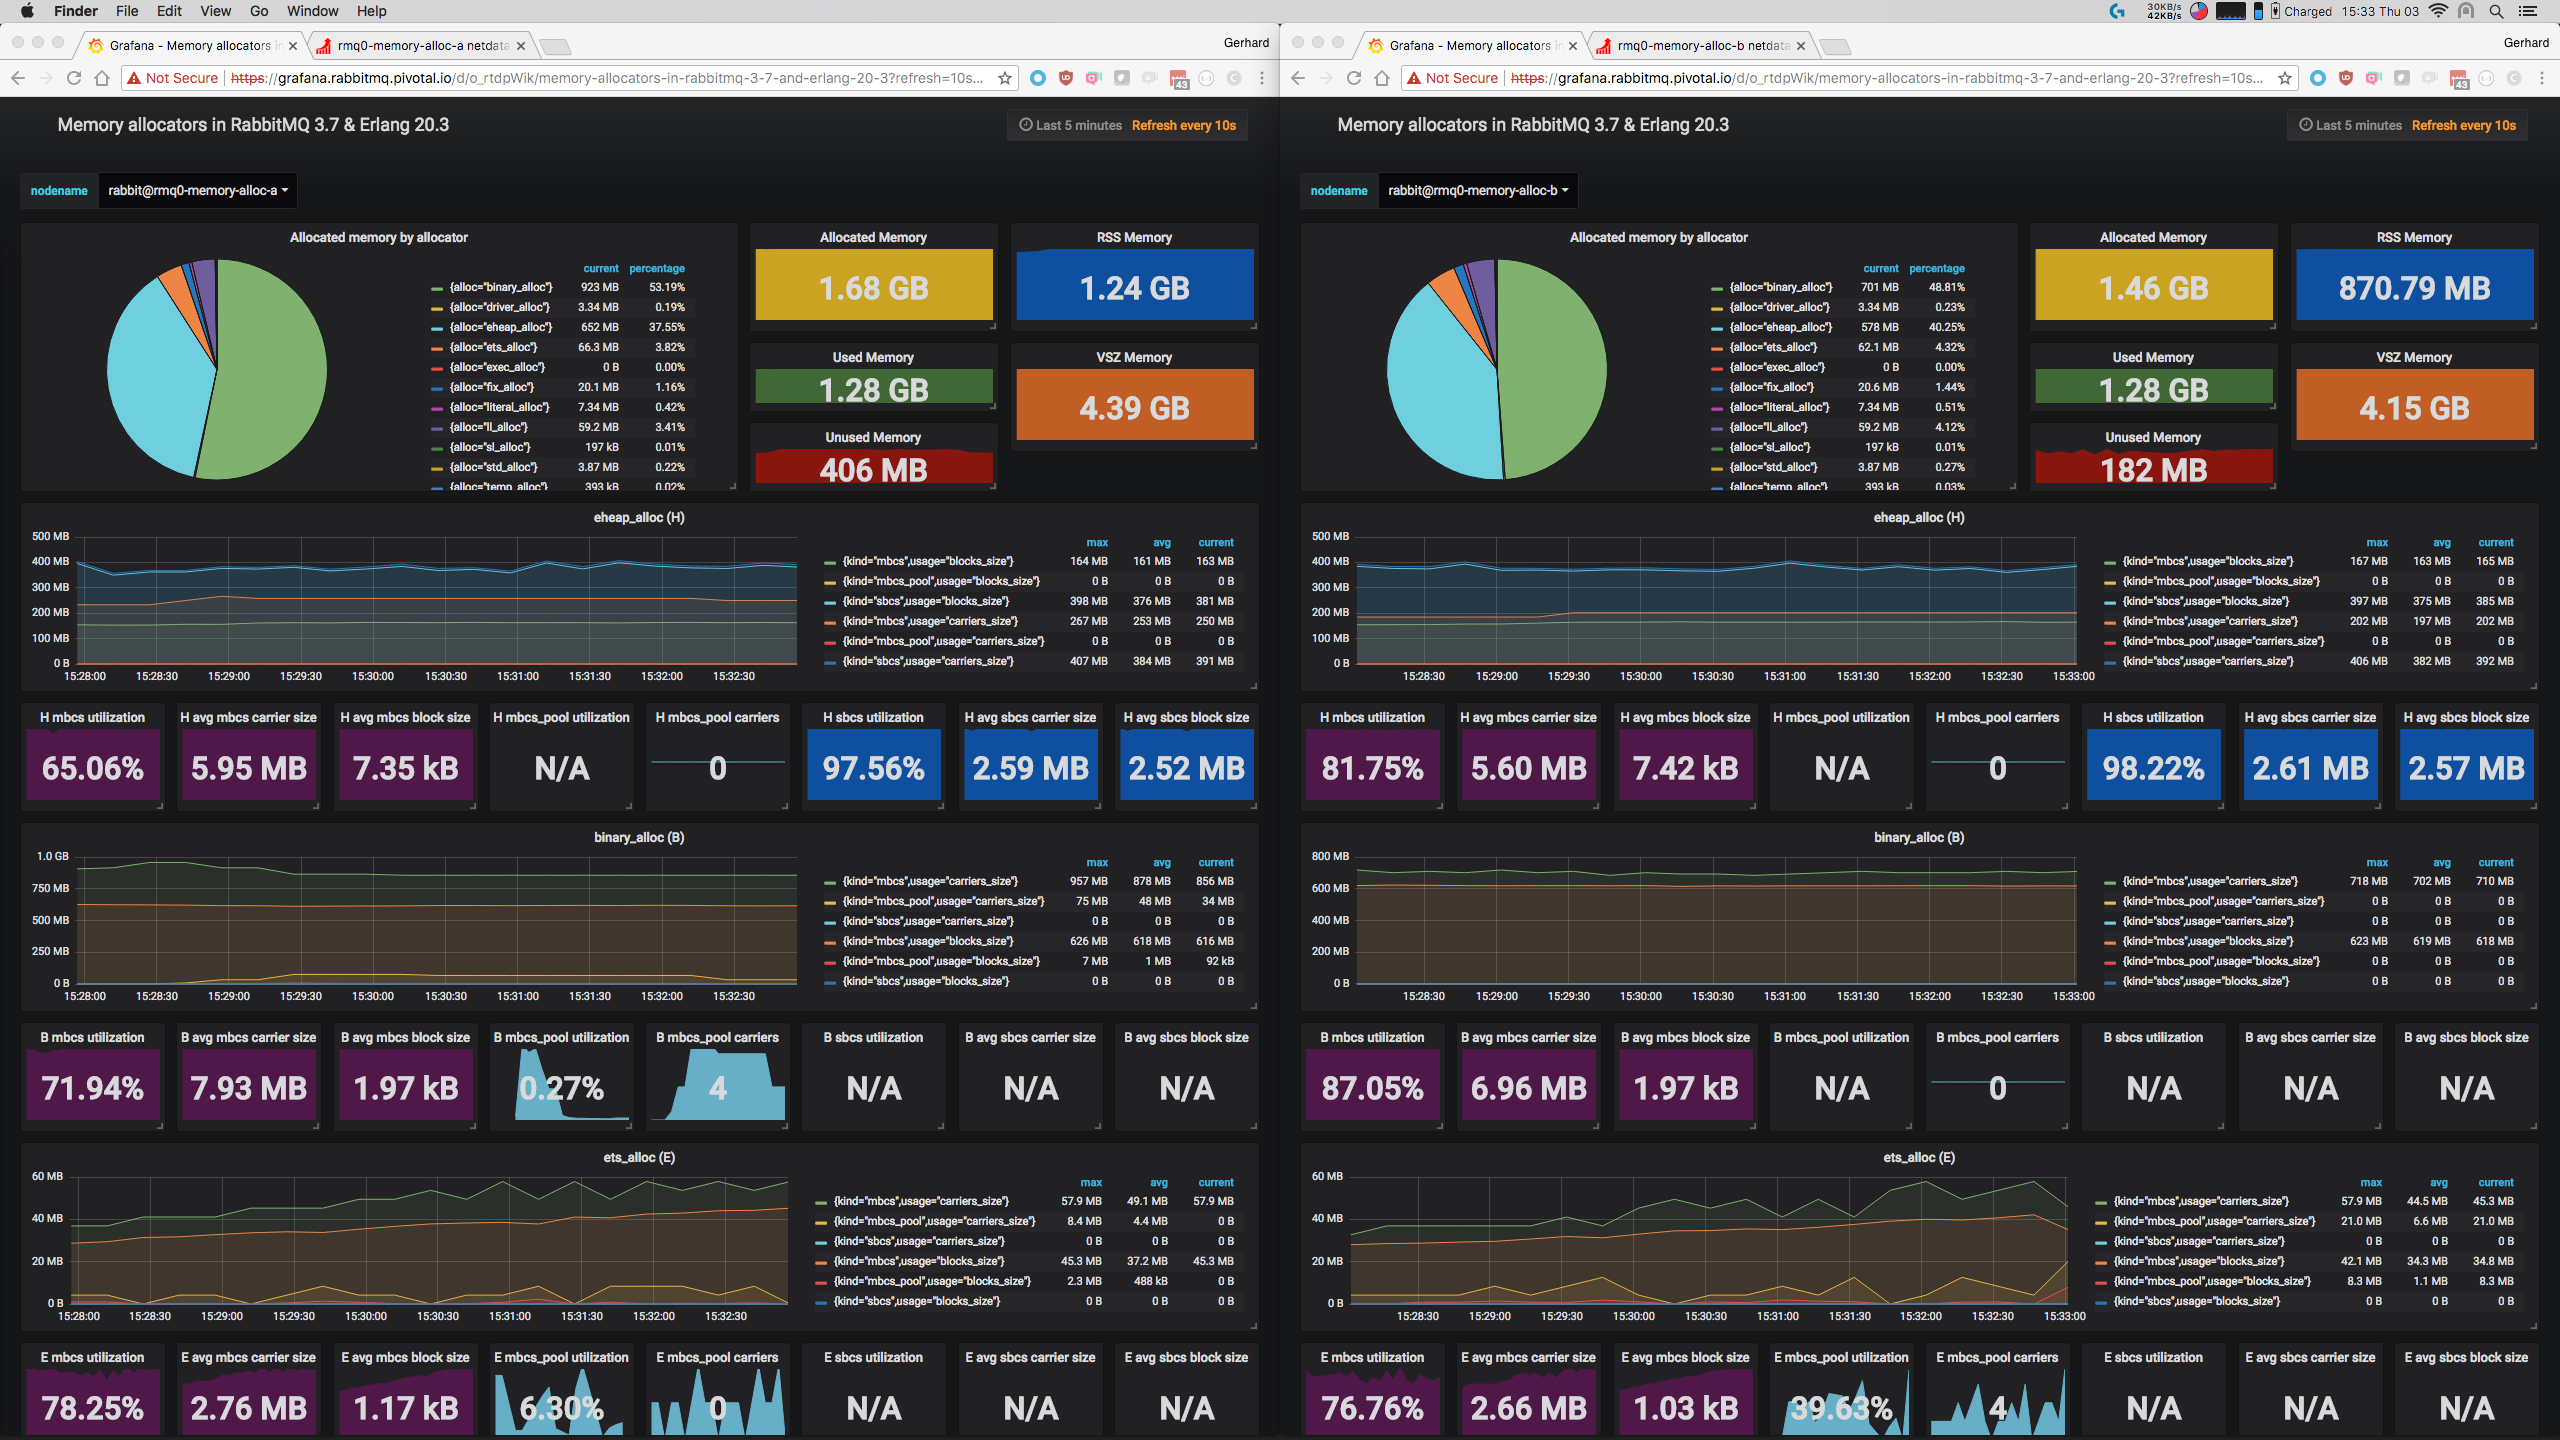The image size is (2560, 1440).
Task: Focus the right window address bar URL
Action: pyautogui.click(x=1887, y=78)
